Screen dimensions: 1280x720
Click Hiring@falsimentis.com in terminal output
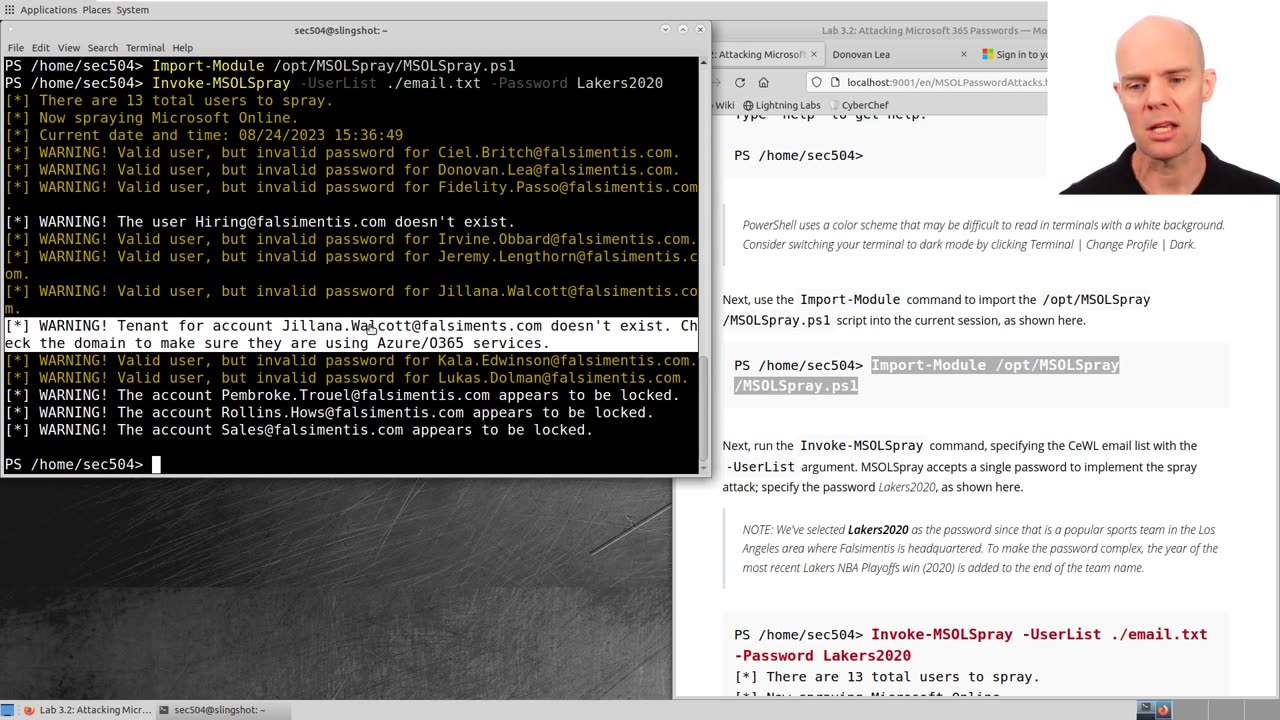tap(290, 222)
